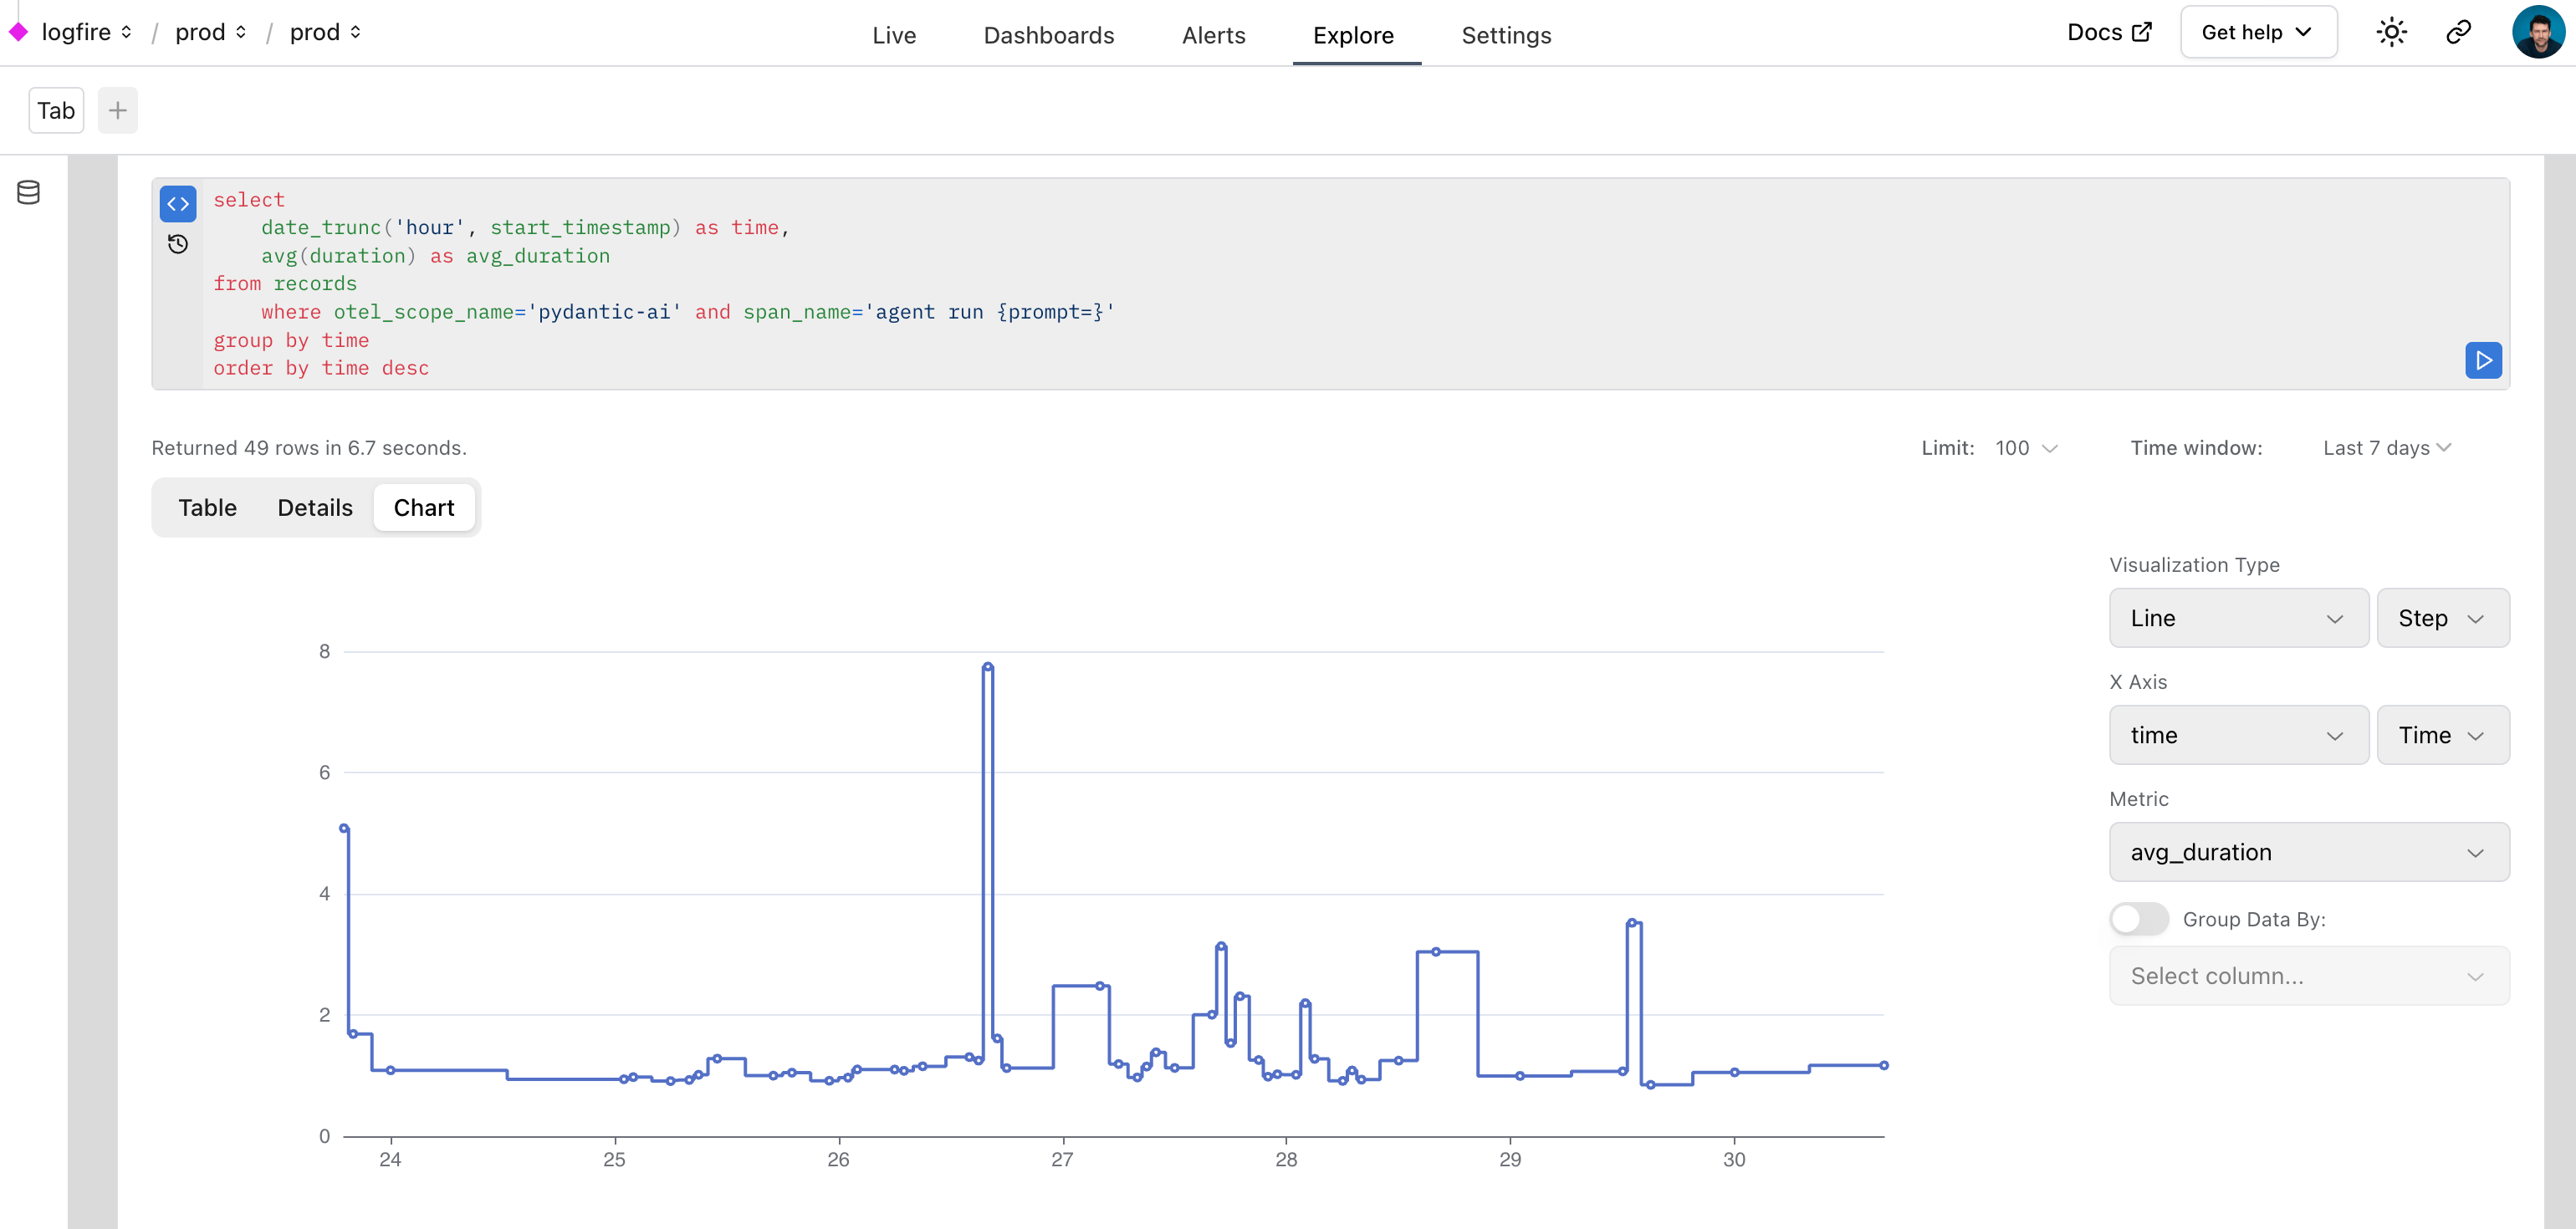Screen dimensions: 2576x1229
Task: Open the query history icon
Action: (177, 243)
